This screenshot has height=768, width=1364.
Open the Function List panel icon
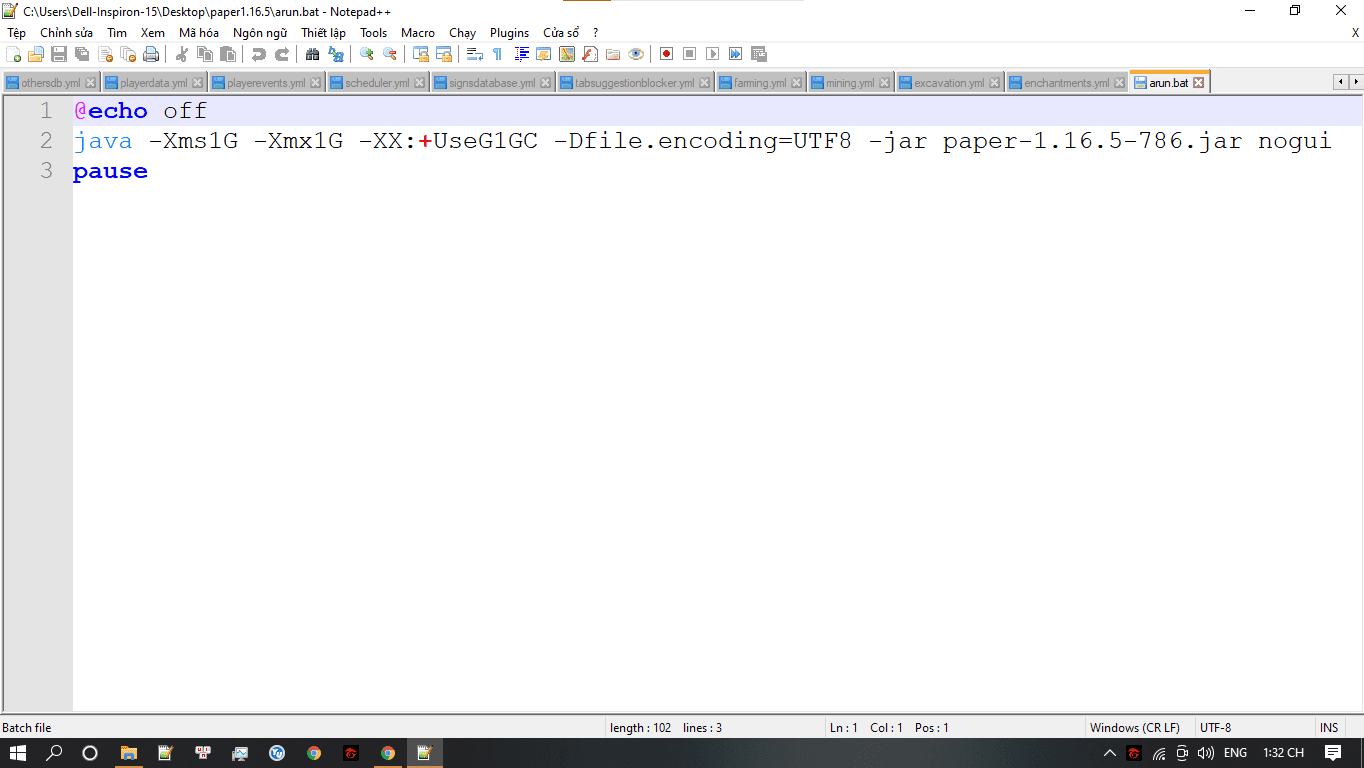[590, 54]
